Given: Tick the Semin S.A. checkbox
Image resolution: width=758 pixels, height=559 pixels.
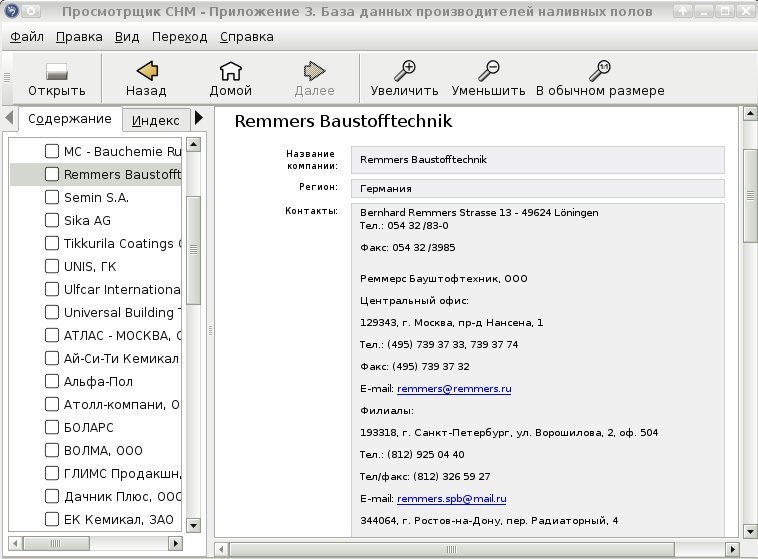Looking at the screenshot, I should (52, 197).
